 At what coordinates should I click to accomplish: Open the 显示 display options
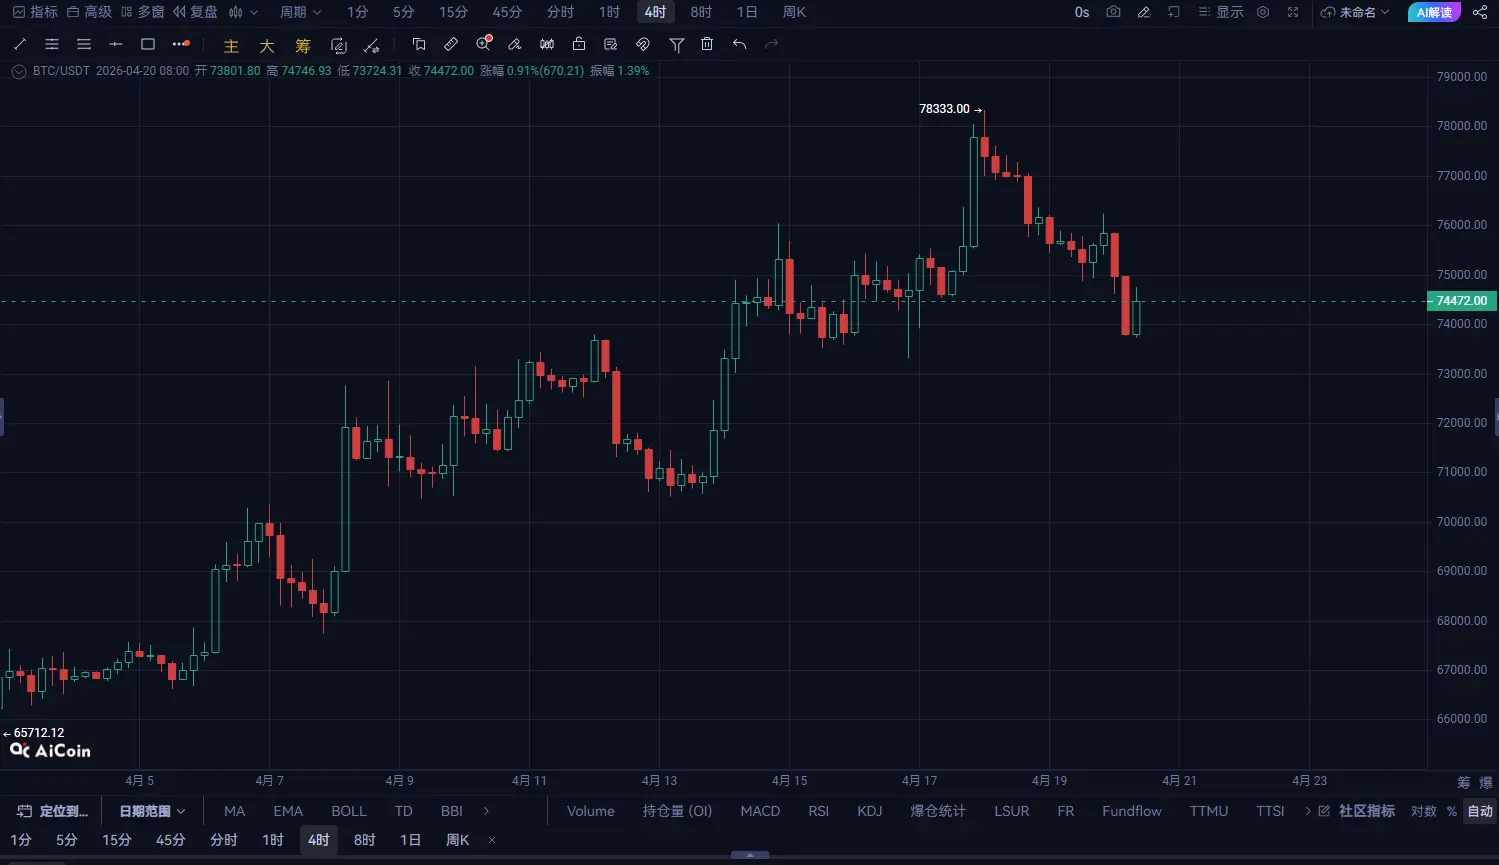[1221, 12]
